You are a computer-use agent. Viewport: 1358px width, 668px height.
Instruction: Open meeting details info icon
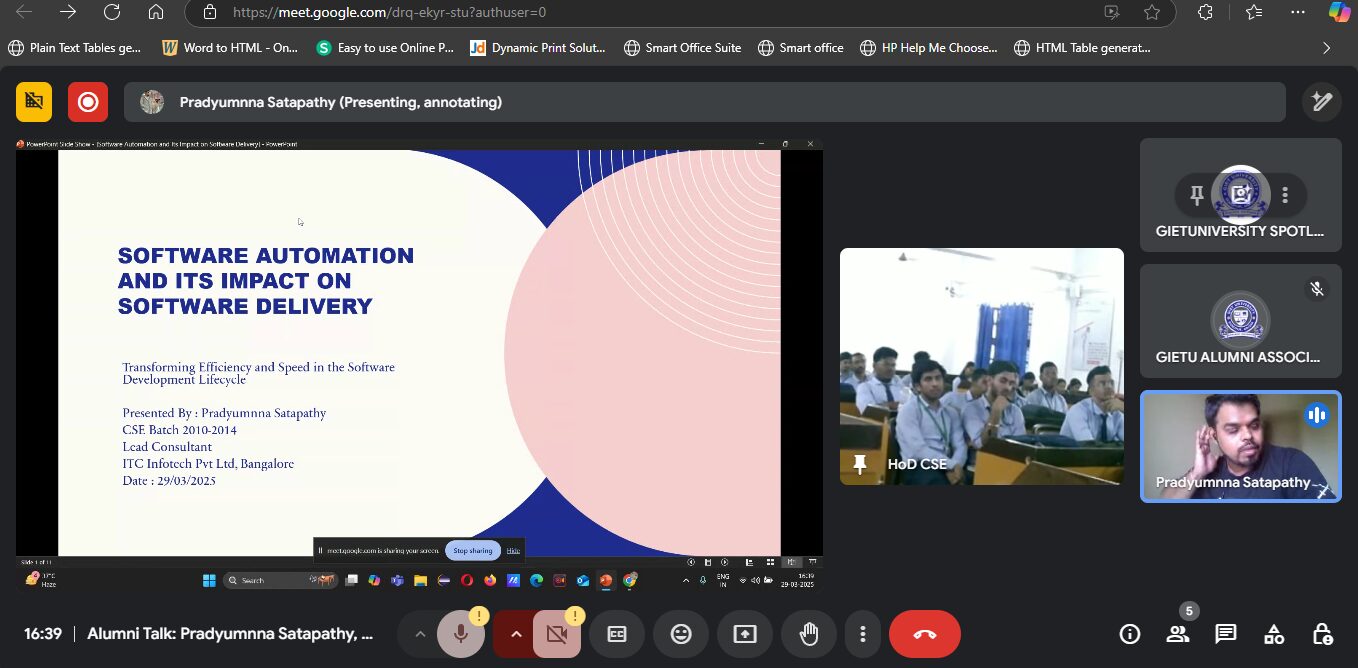coord(1130,634)
